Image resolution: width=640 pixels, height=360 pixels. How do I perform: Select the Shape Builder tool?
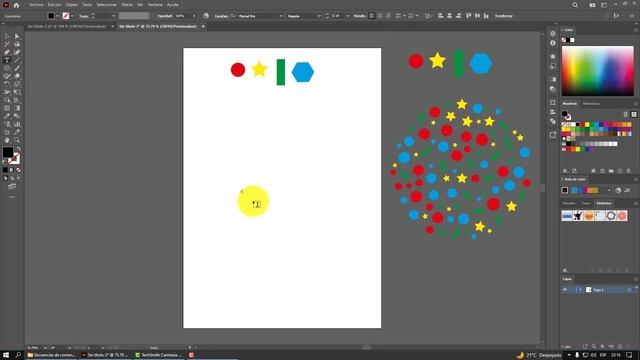pos(7,100)
